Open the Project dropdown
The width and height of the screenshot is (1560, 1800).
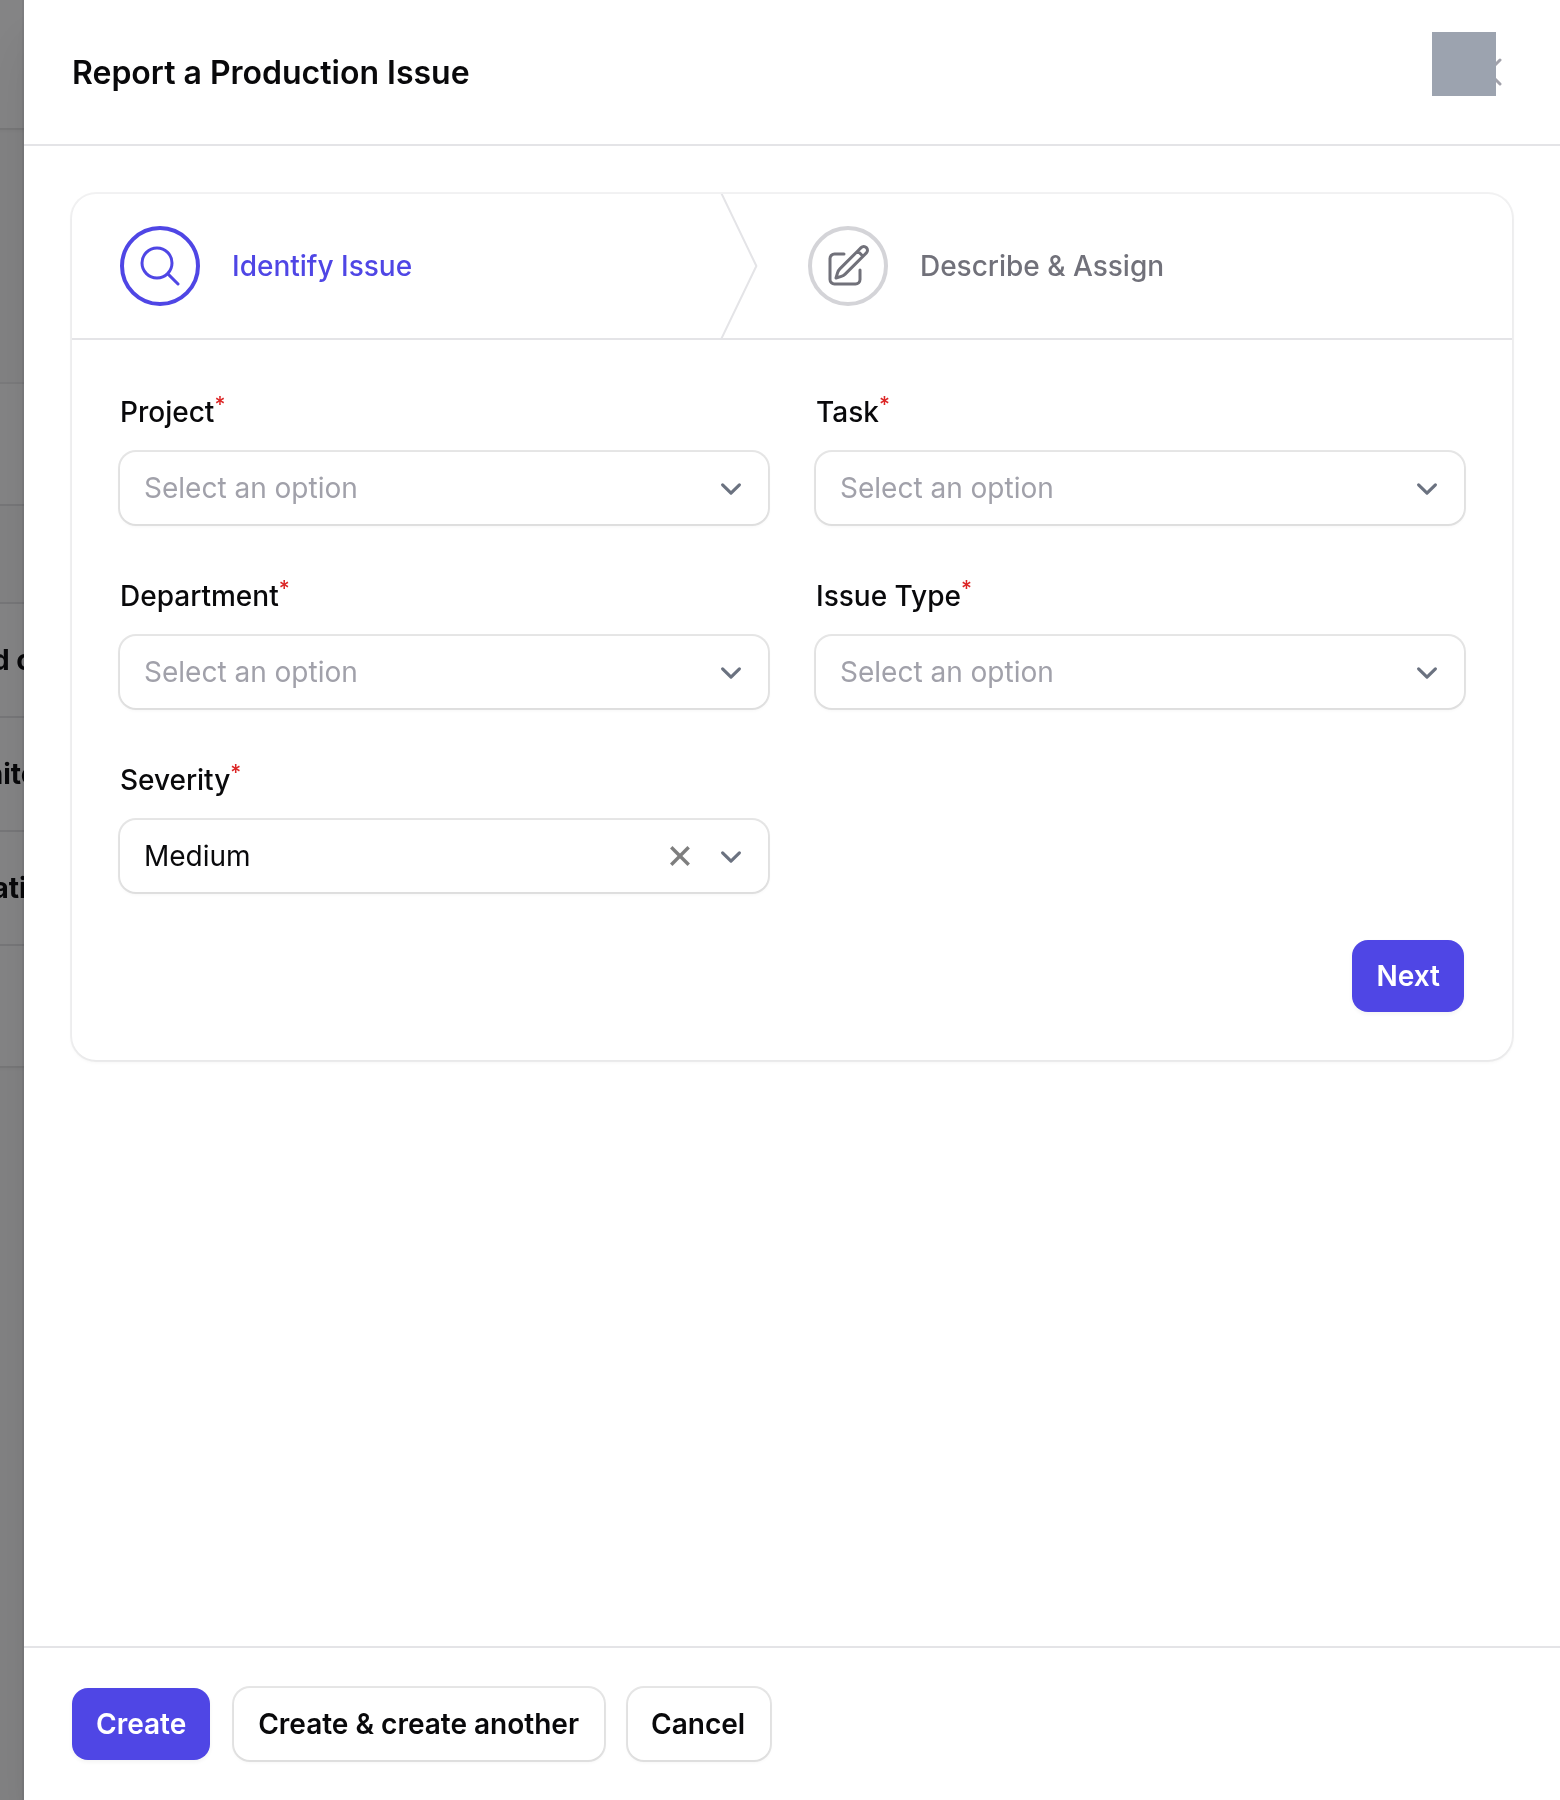pyautogui.click(x=444, y=488)
